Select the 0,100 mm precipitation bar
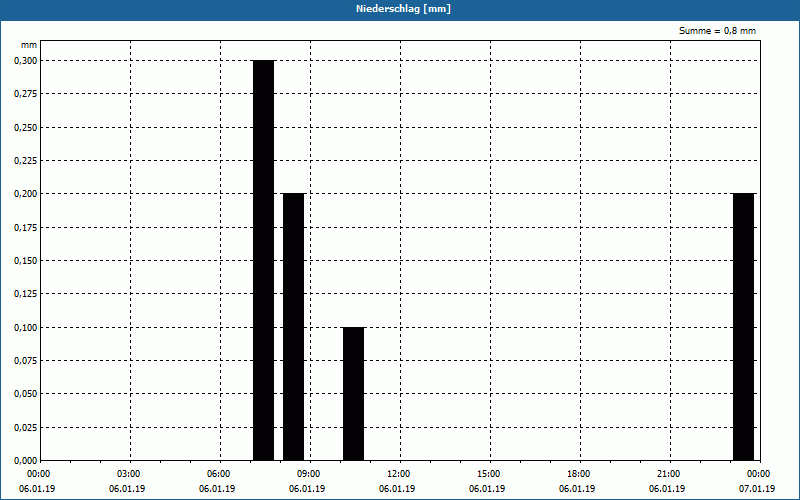This screenshot has width=800, height=500. pos(354,394)
